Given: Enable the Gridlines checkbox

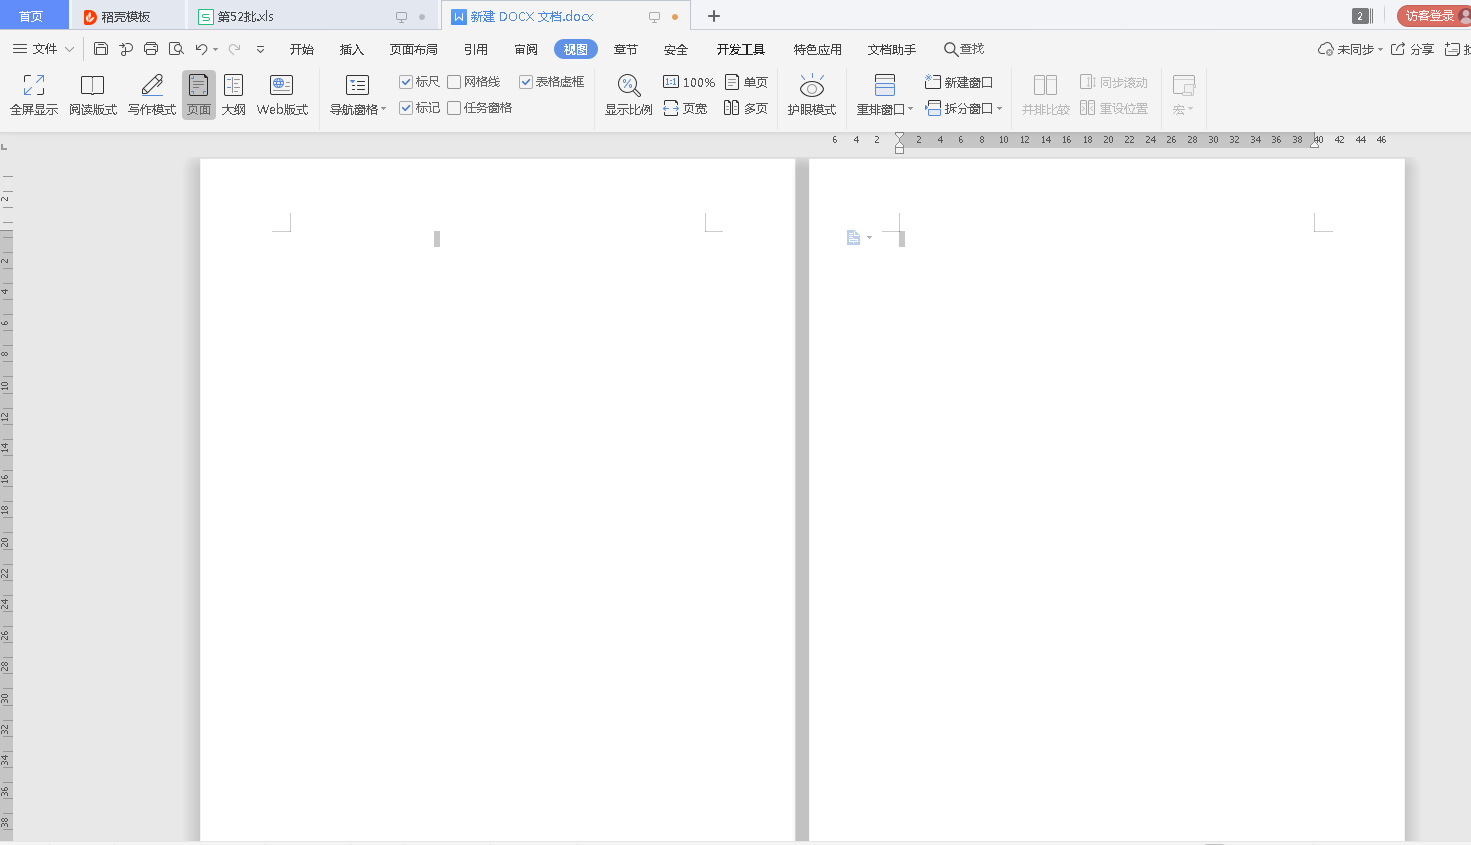Looking at the screenshot, I should click(454, 82).
